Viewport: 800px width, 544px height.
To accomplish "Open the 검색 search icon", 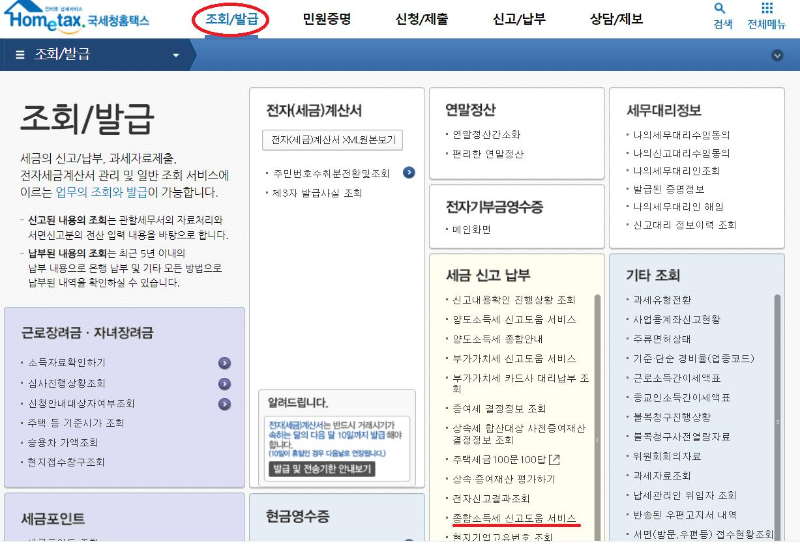I will point(719,8).
